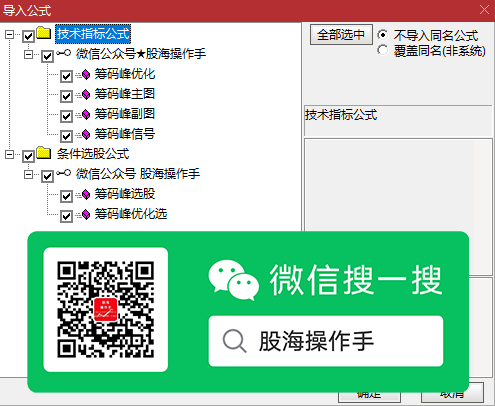Uncheck the 微信公众号 股海操作手 group under 条件选股公式
The width and height of the screenshot is (495, 406).
coord(47,176)
